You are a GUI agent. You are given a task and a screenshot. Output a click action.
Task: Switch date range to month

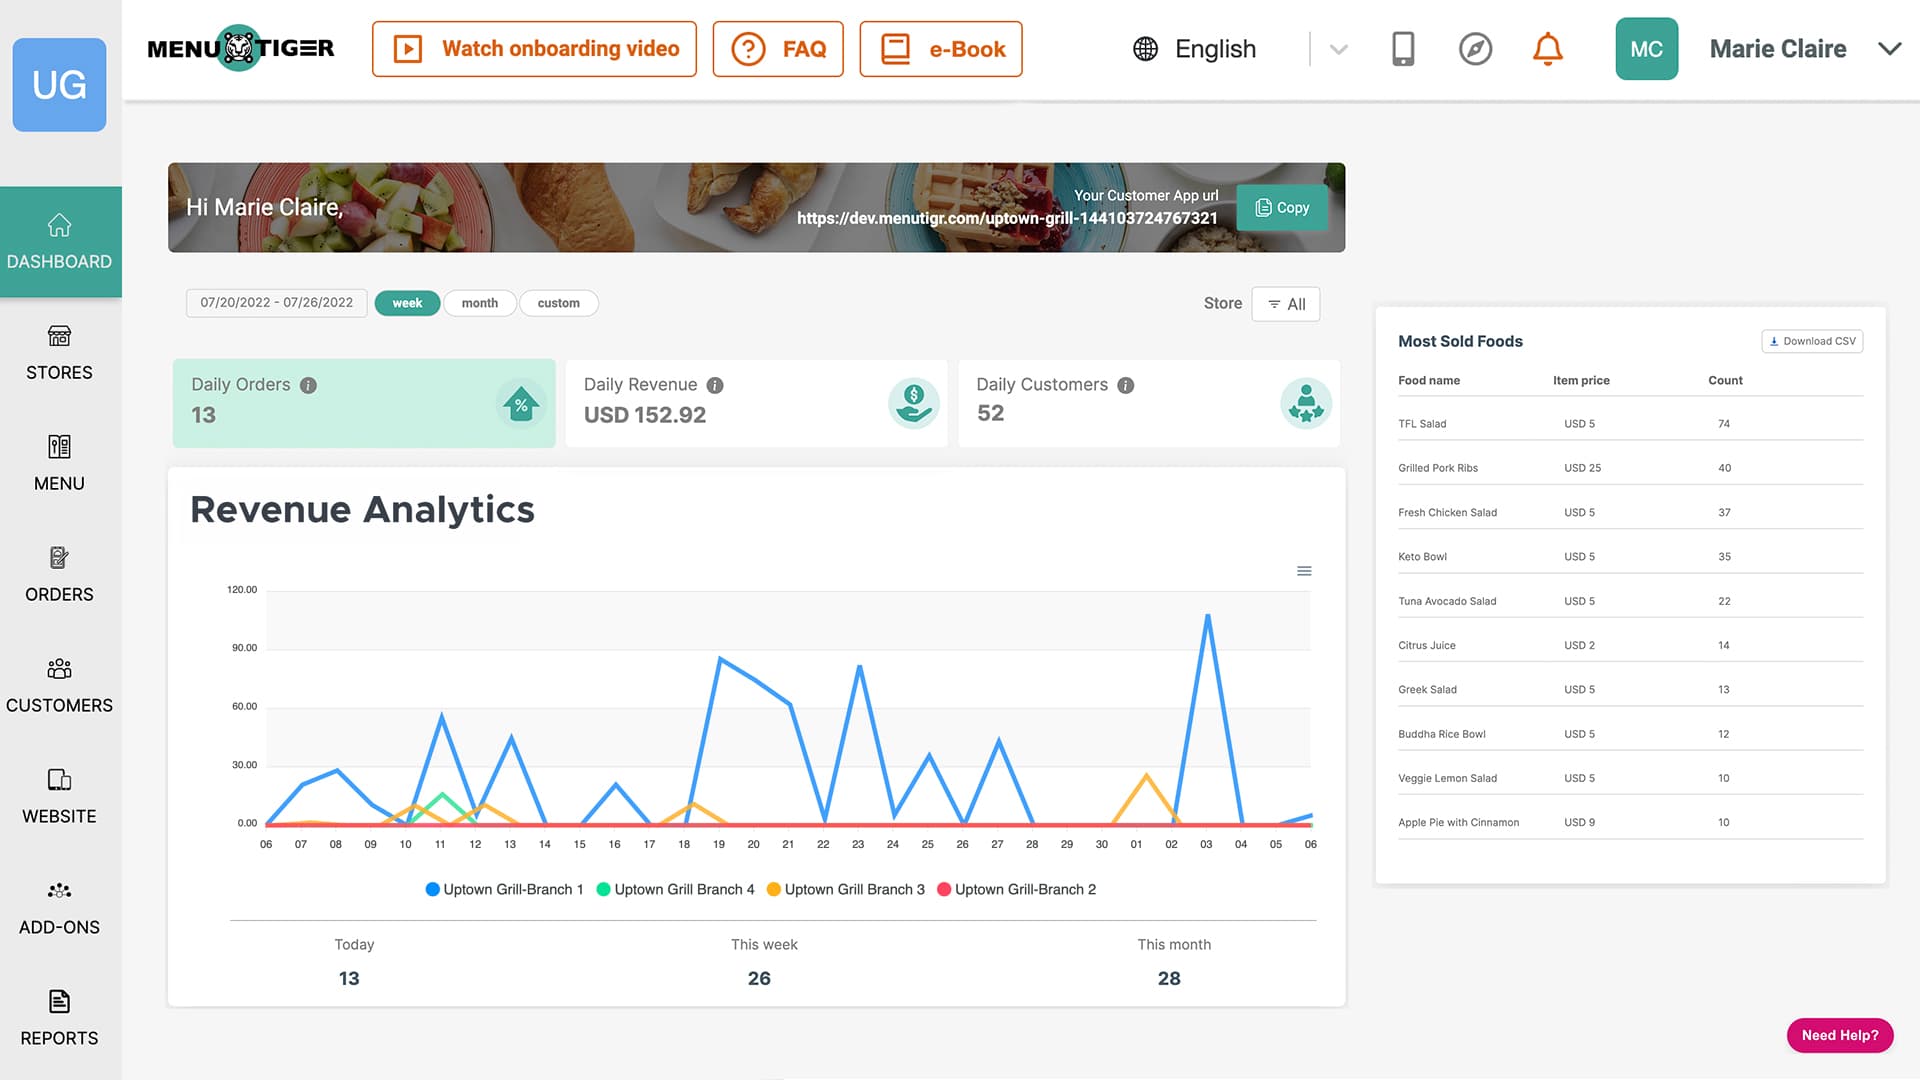[x=479, y=303]
